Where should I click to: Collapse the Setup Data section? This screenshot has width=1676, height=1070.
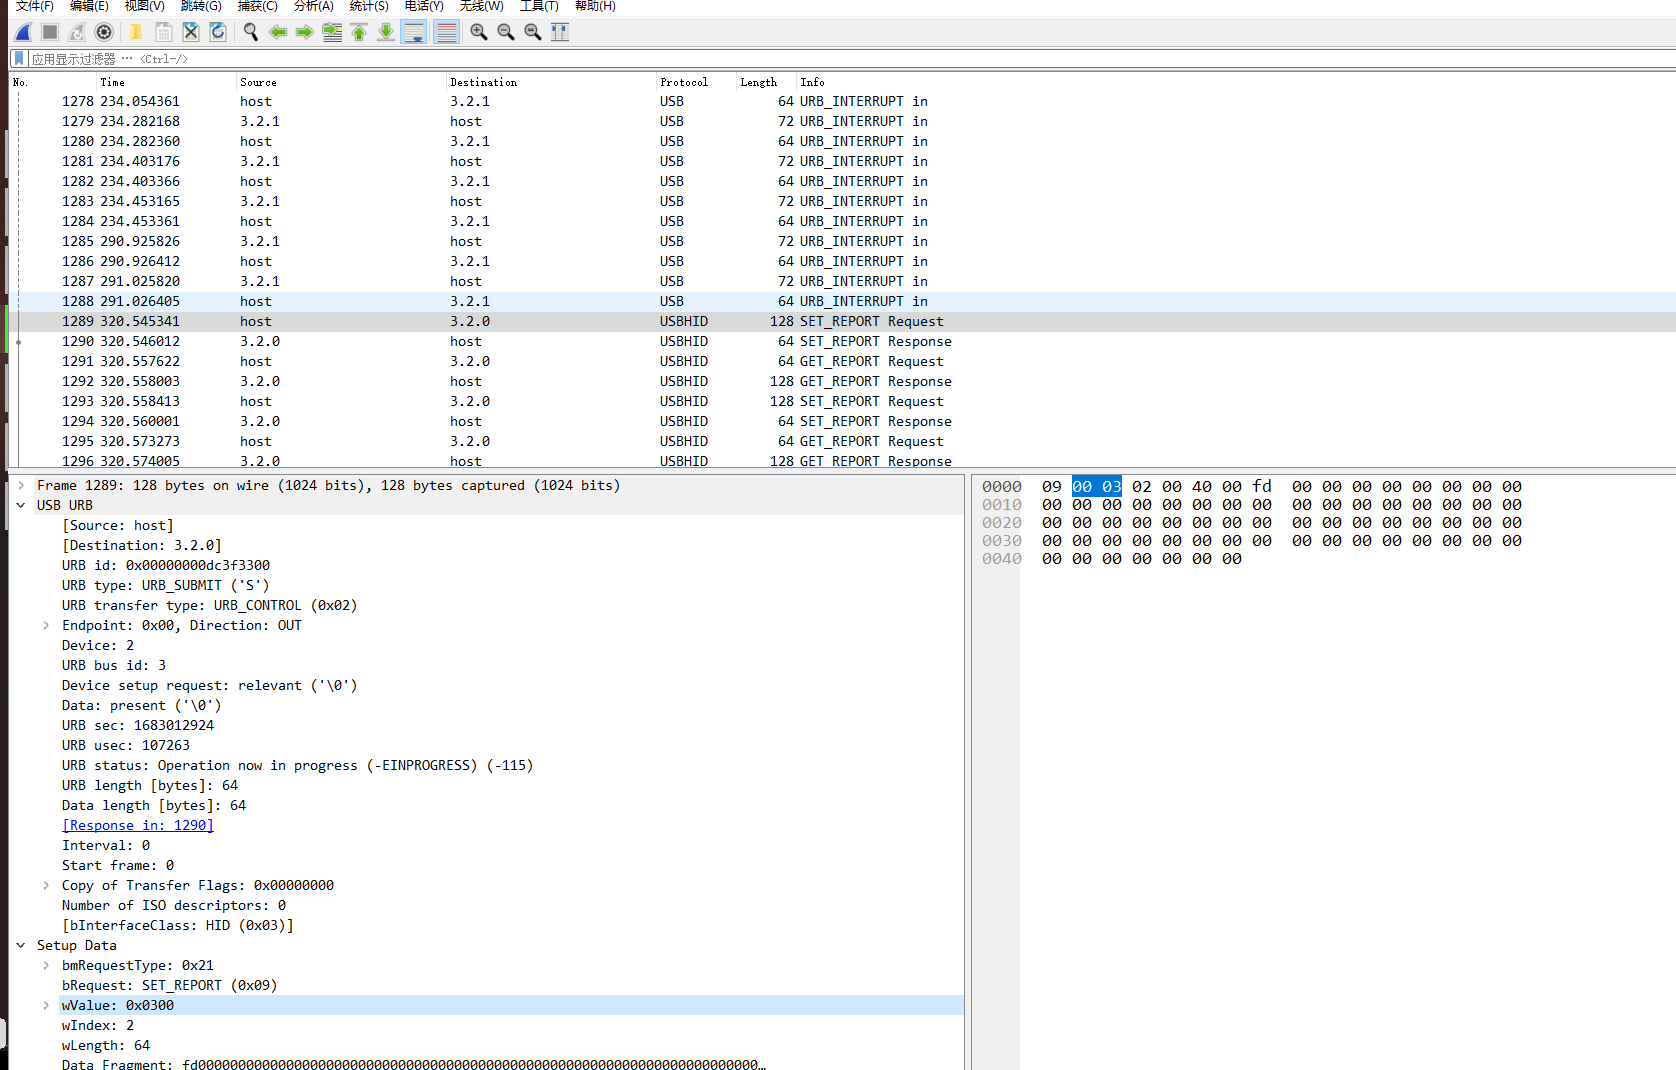click(21, 945)
